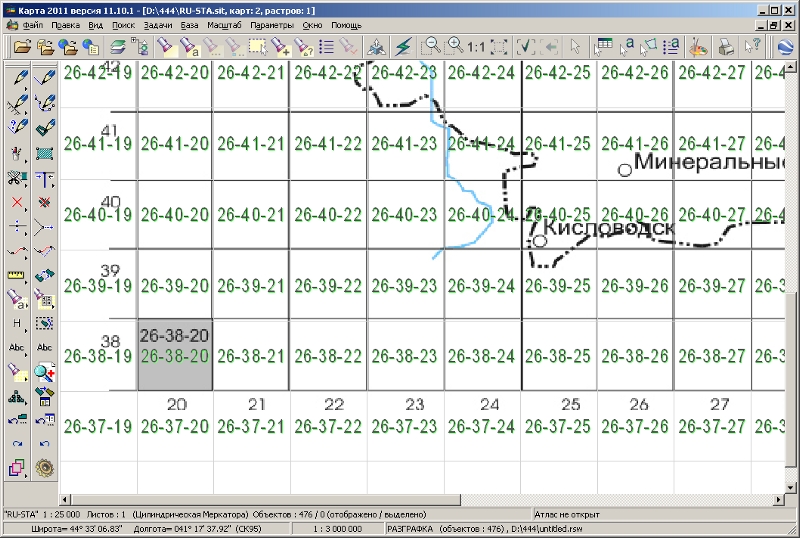
Task: Open the Помощь menu
Action: (346, 25)
